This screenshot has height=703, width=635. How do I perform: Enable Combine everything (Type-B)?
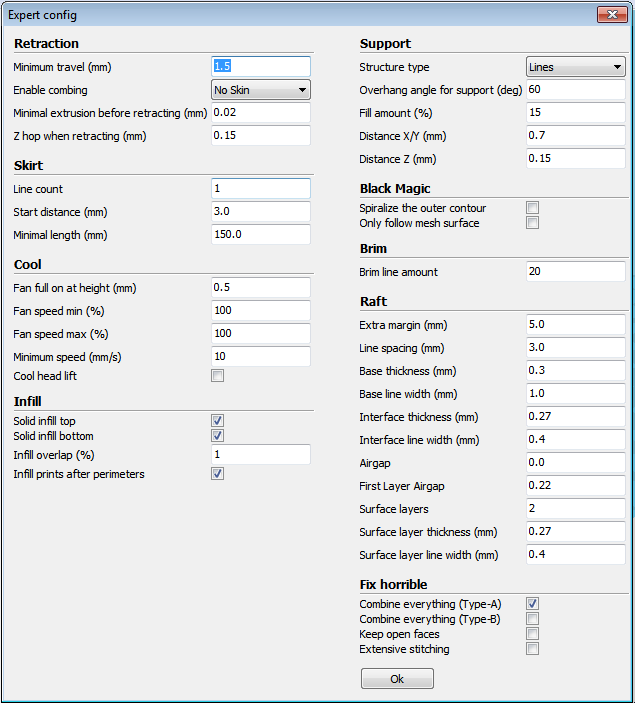533,619
